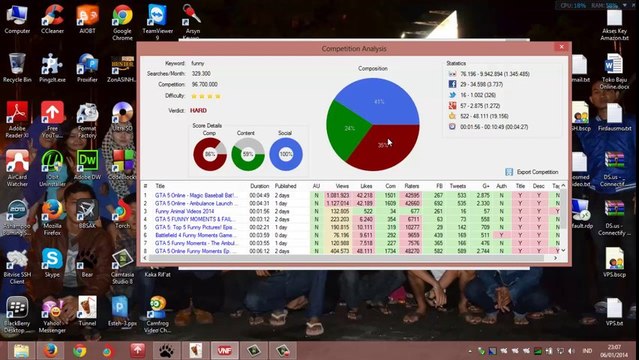
Task: Sort table by Title column header
Action: (x=160, y=186)
